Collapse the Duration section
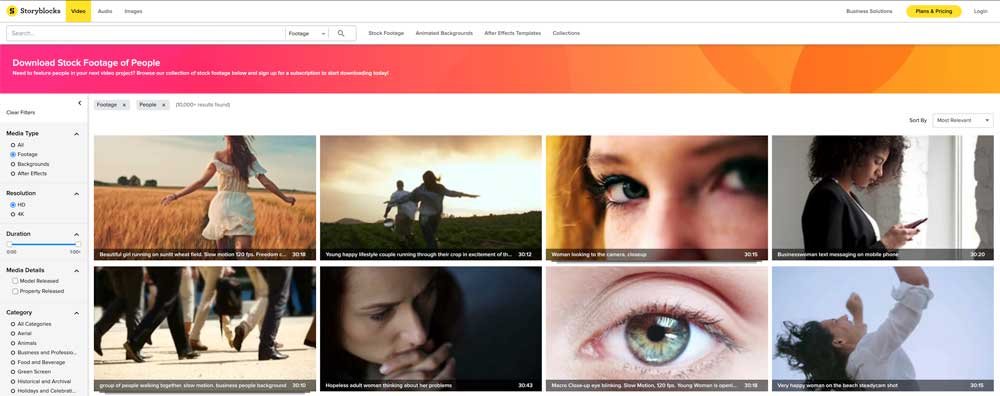Screen dimensions: 1000x396 click(77, 234)
